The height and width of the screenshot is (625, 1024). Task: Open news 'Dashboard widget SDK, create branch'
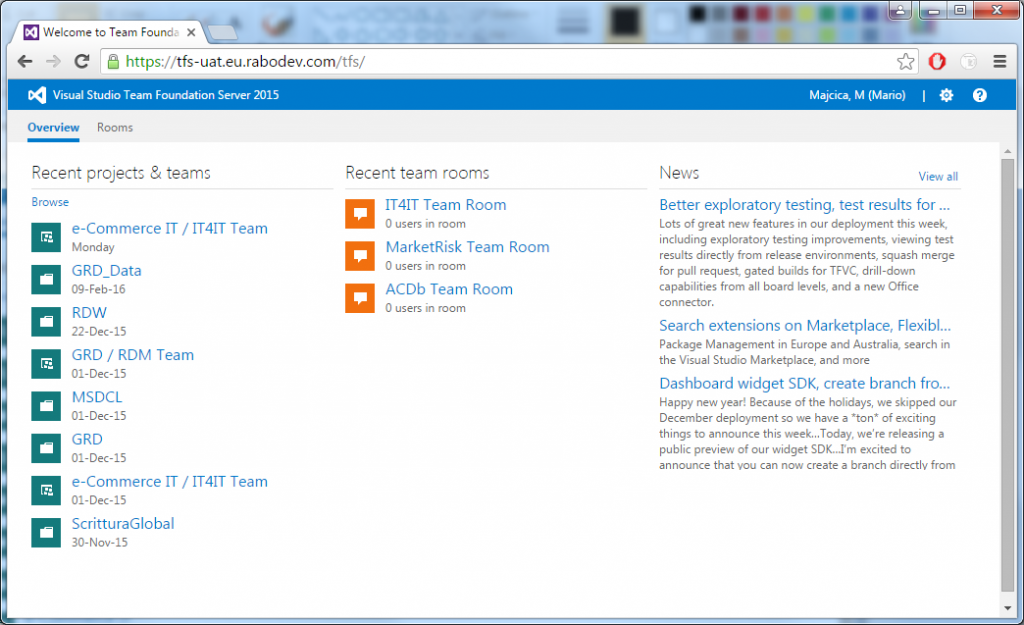click(805, 383)
